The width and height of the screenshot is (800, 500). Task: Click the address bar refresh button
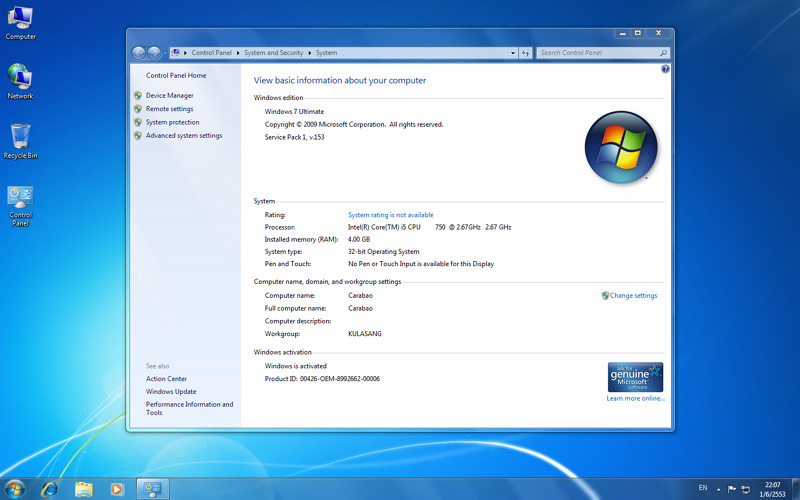pos(526,53)
